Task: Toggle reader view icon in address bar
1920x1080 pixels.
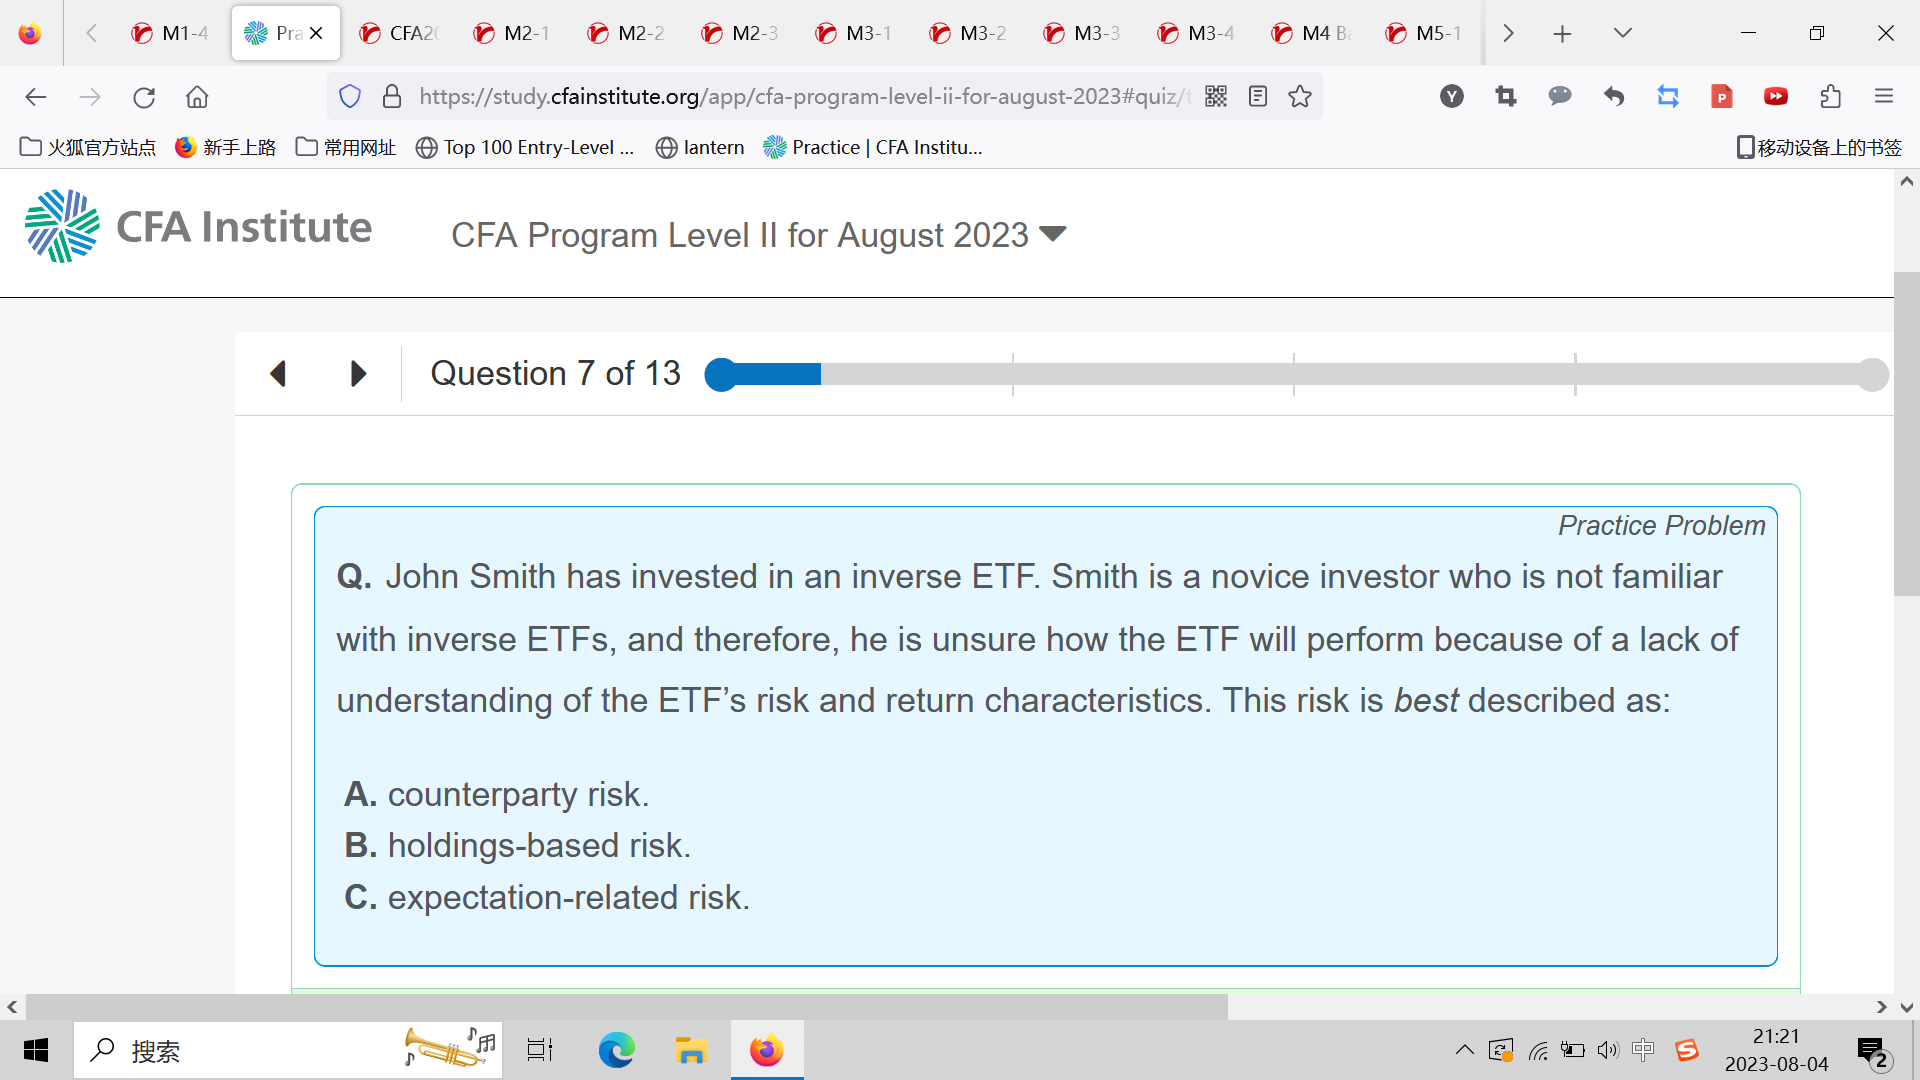Action: 1258,96
